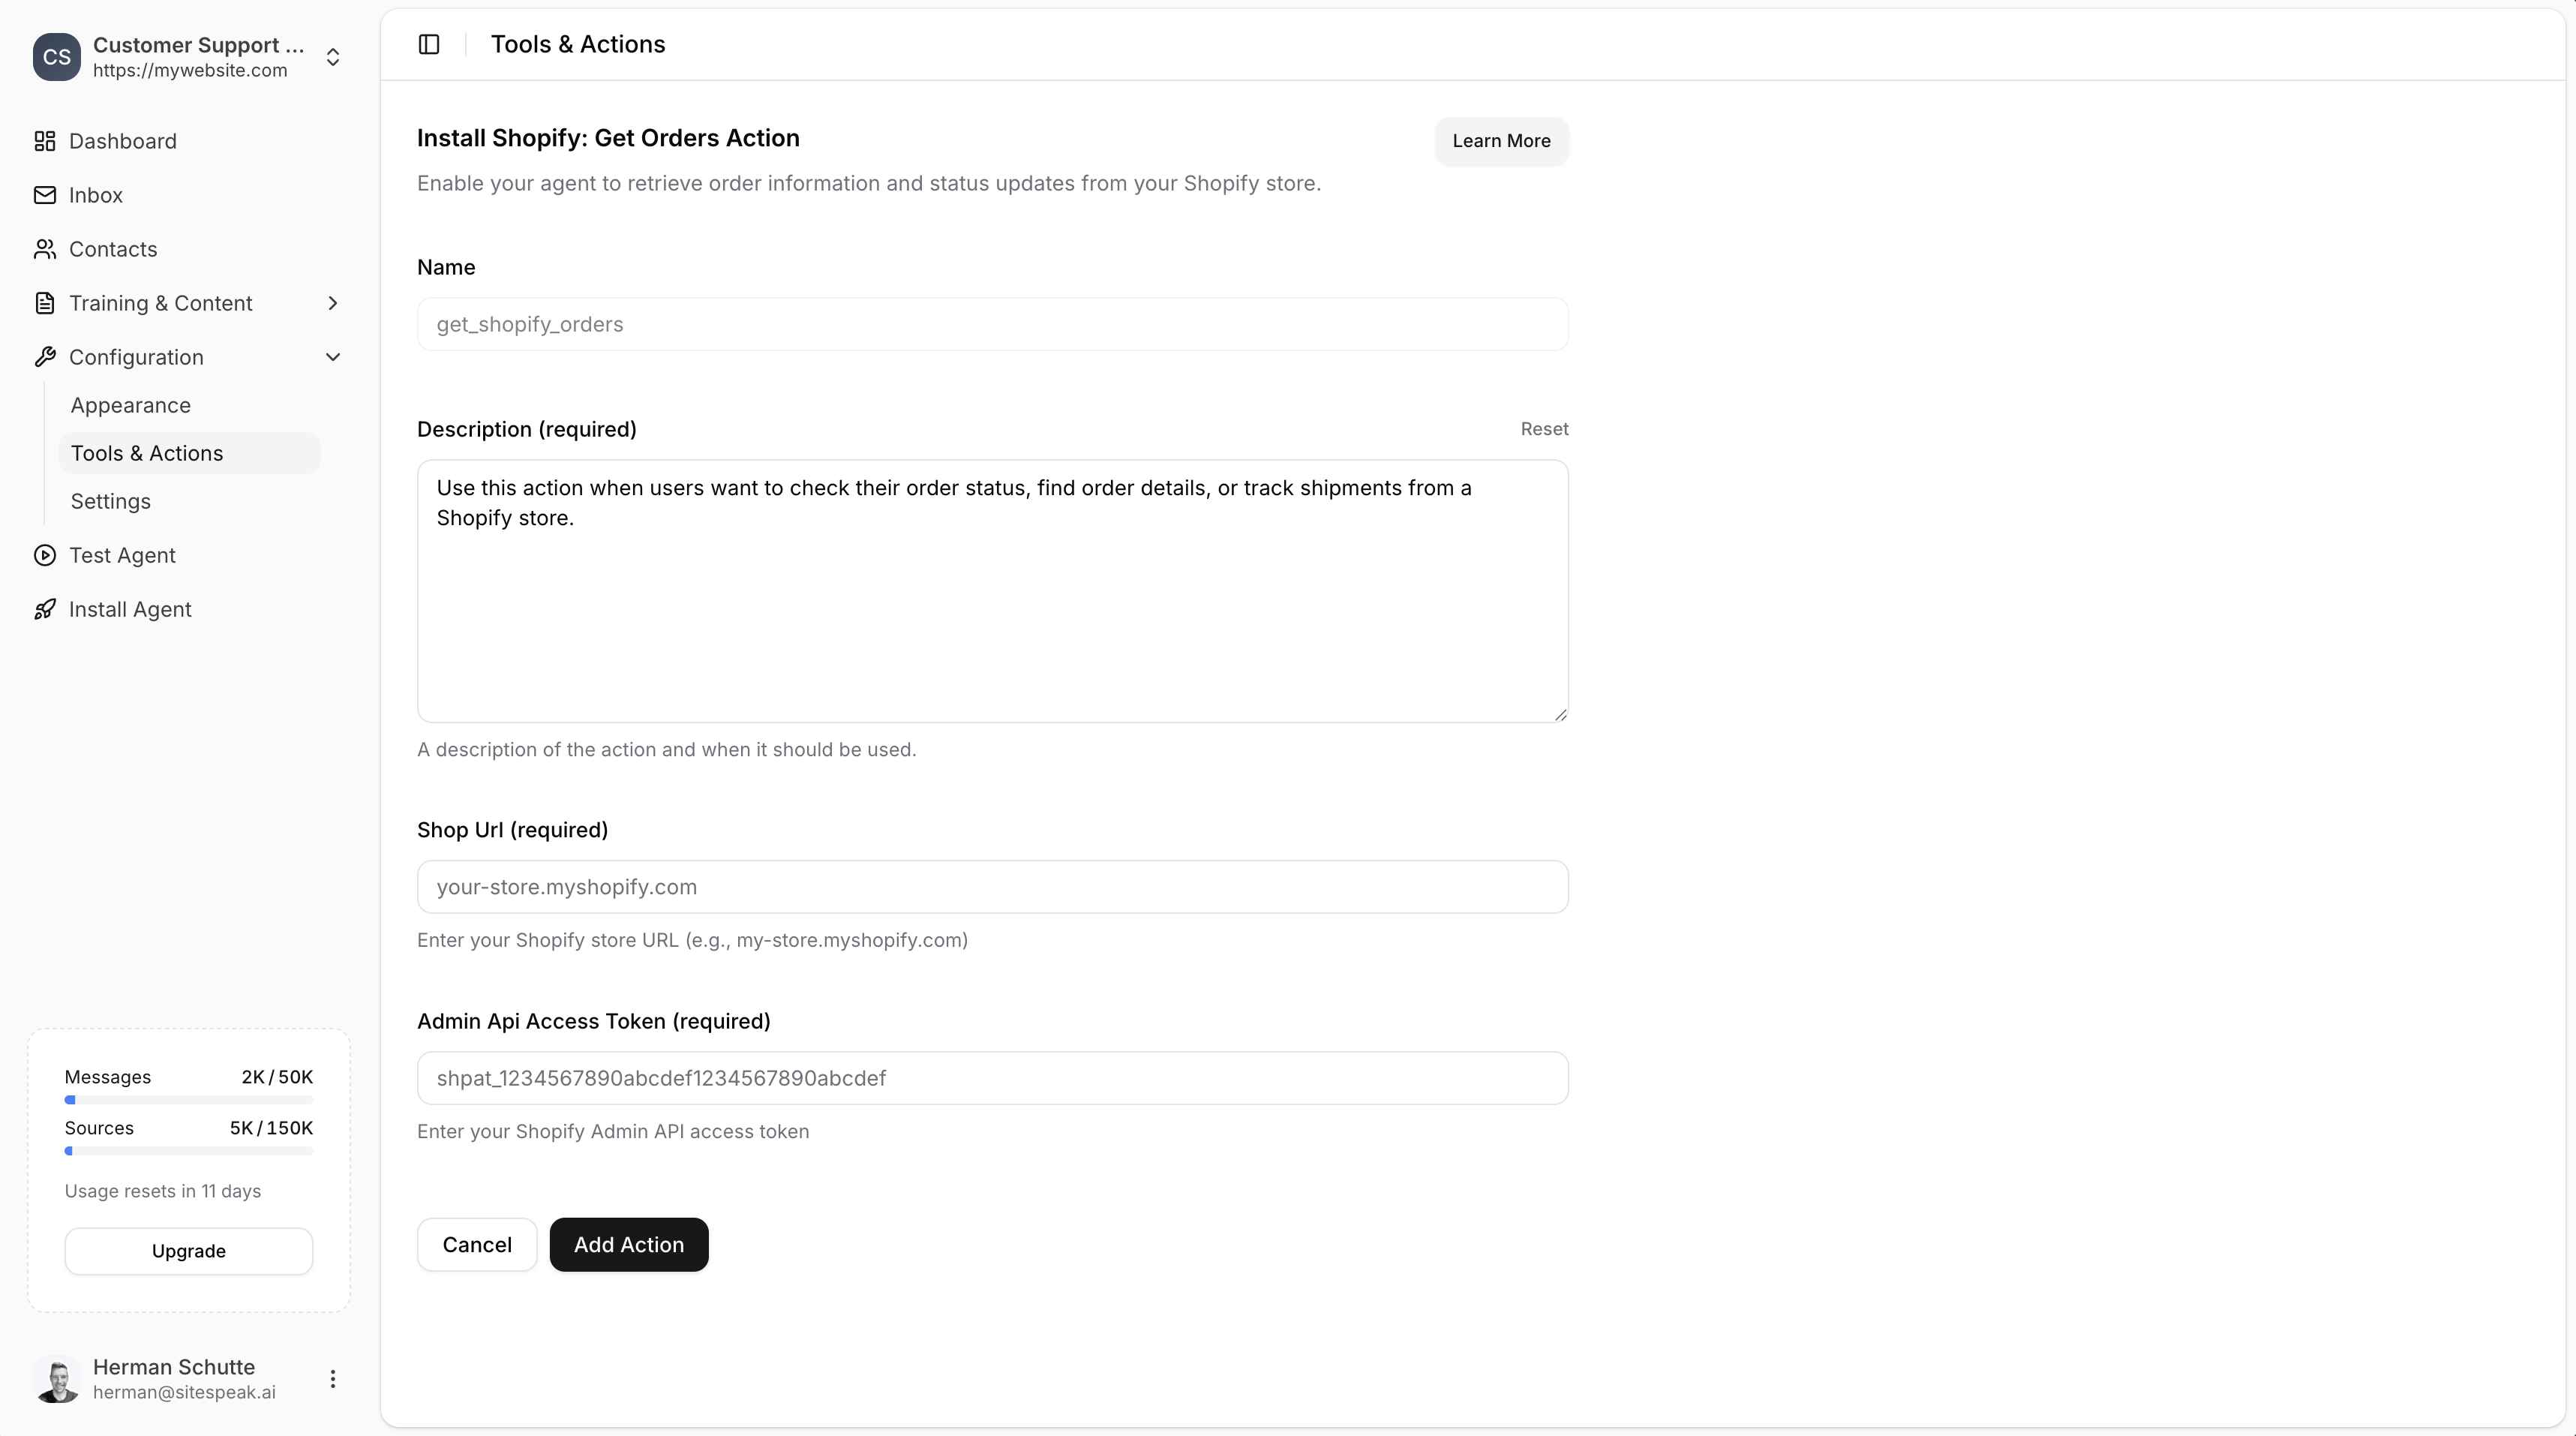Screen dimensions: 2576x1436
Task: Switch to the Appearance settings
Action: tap(131, 405)
